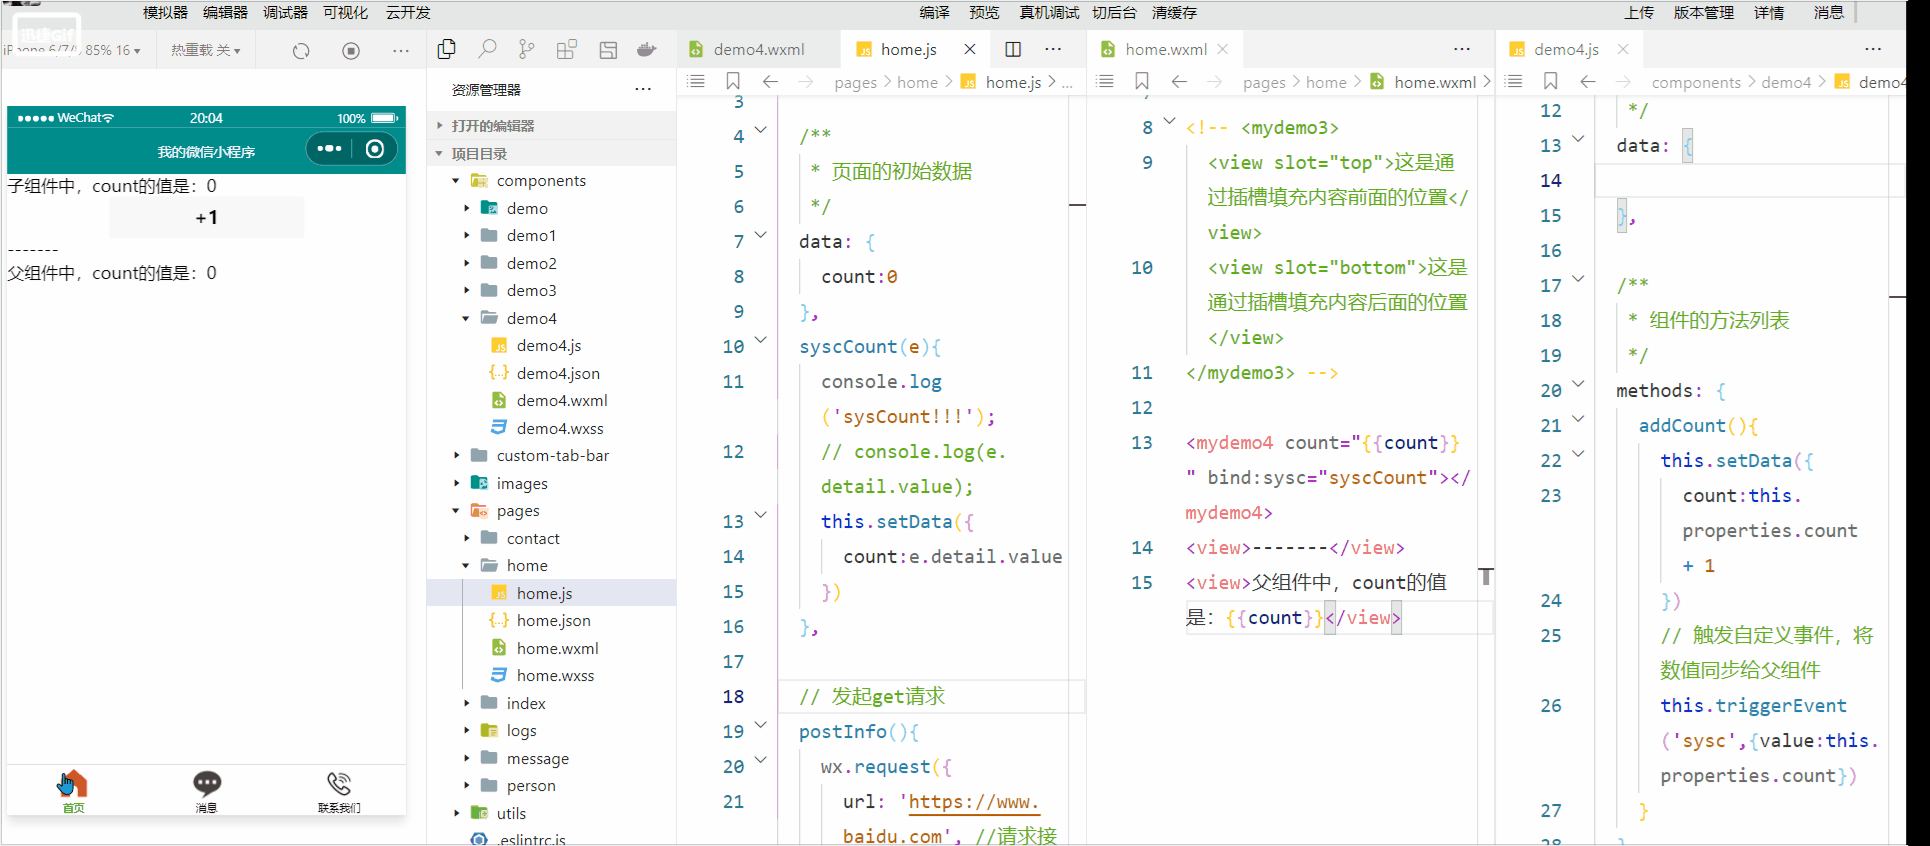1930x846 pixels.
Task: Click the 编译 compile button
Action: point(935,12)
